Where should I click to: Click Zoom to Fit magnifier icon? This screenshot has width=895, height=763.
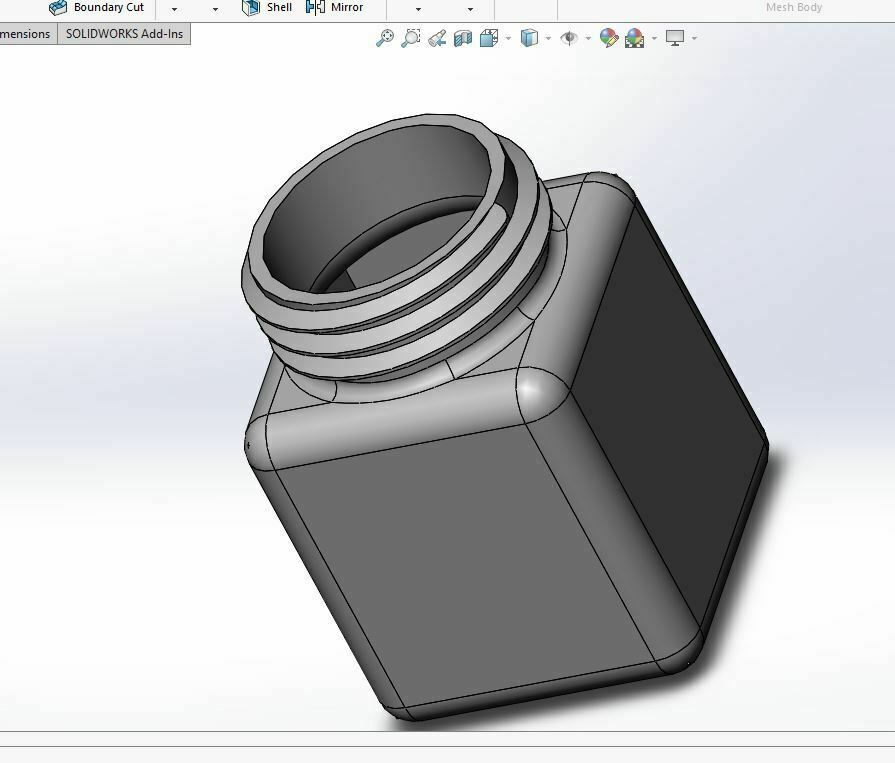coord(385,38)
